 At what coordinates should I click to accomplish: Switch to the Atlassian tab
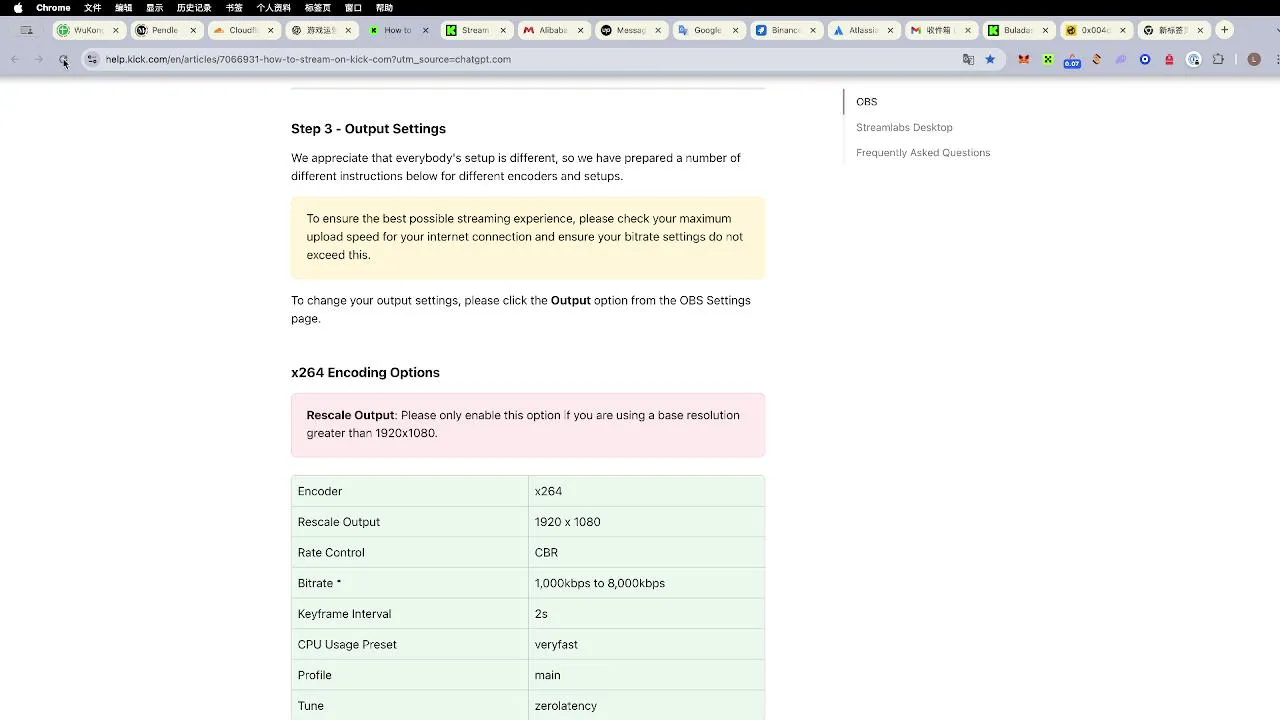[862, 30]
